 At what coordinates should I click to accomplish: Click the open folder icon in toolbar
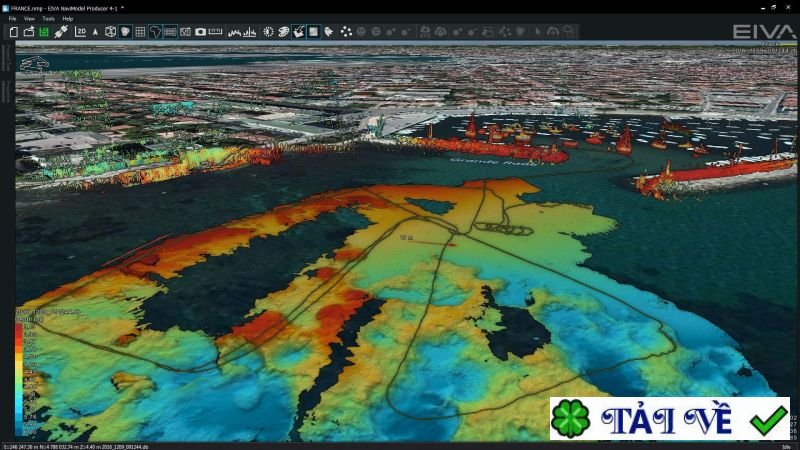(x=29, y=31)
